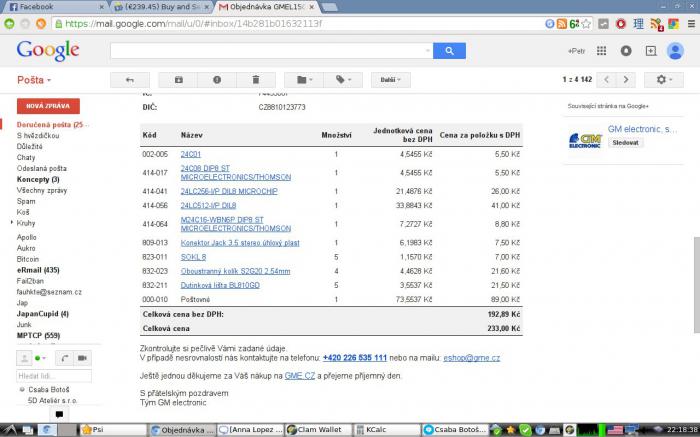The height and width of the screenshot is (437, 700).
Task: Click the phone call icon in chat
Action: click(65, 358)
